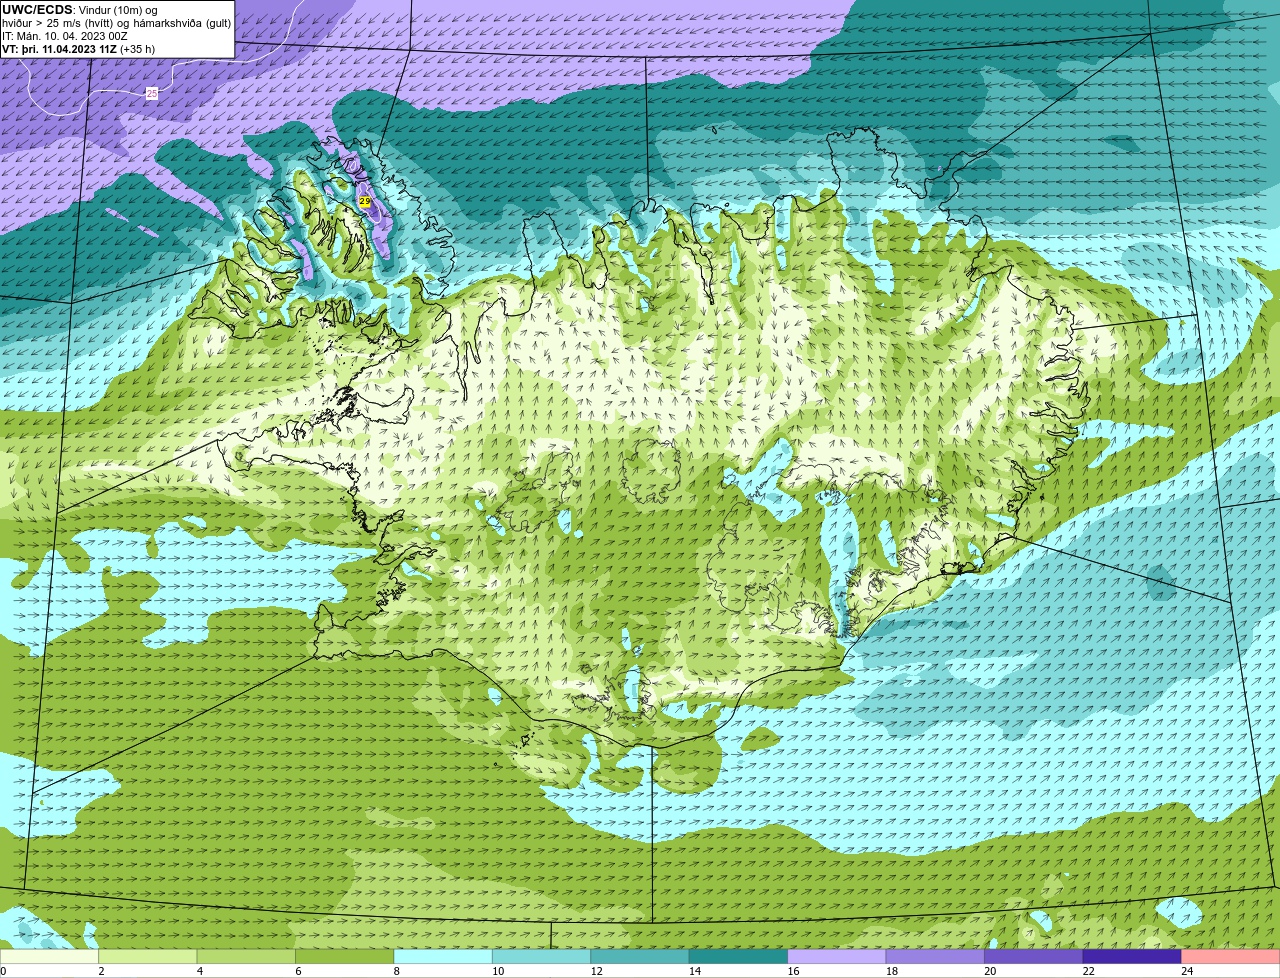Click the "0" tick label on the color scale
This screenshot has height=978, width=1280.
click(3, 971)
